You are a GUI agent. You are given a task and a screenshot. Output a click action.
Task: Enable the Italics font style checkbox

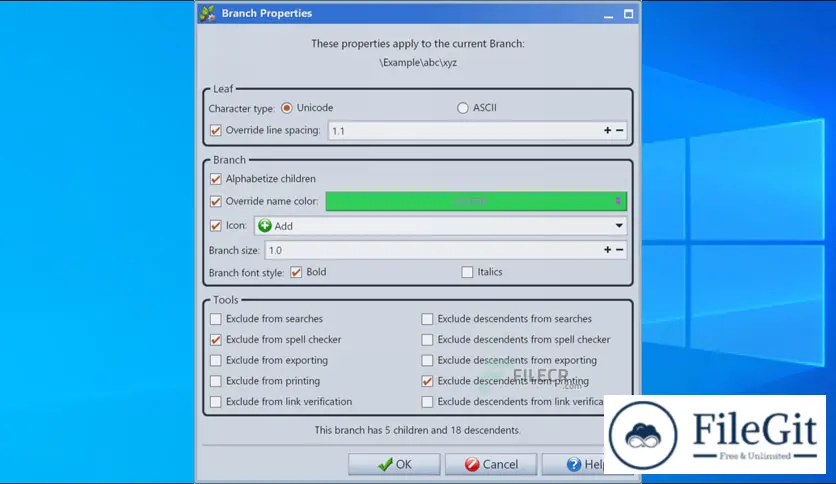click(x=467, y=272)
